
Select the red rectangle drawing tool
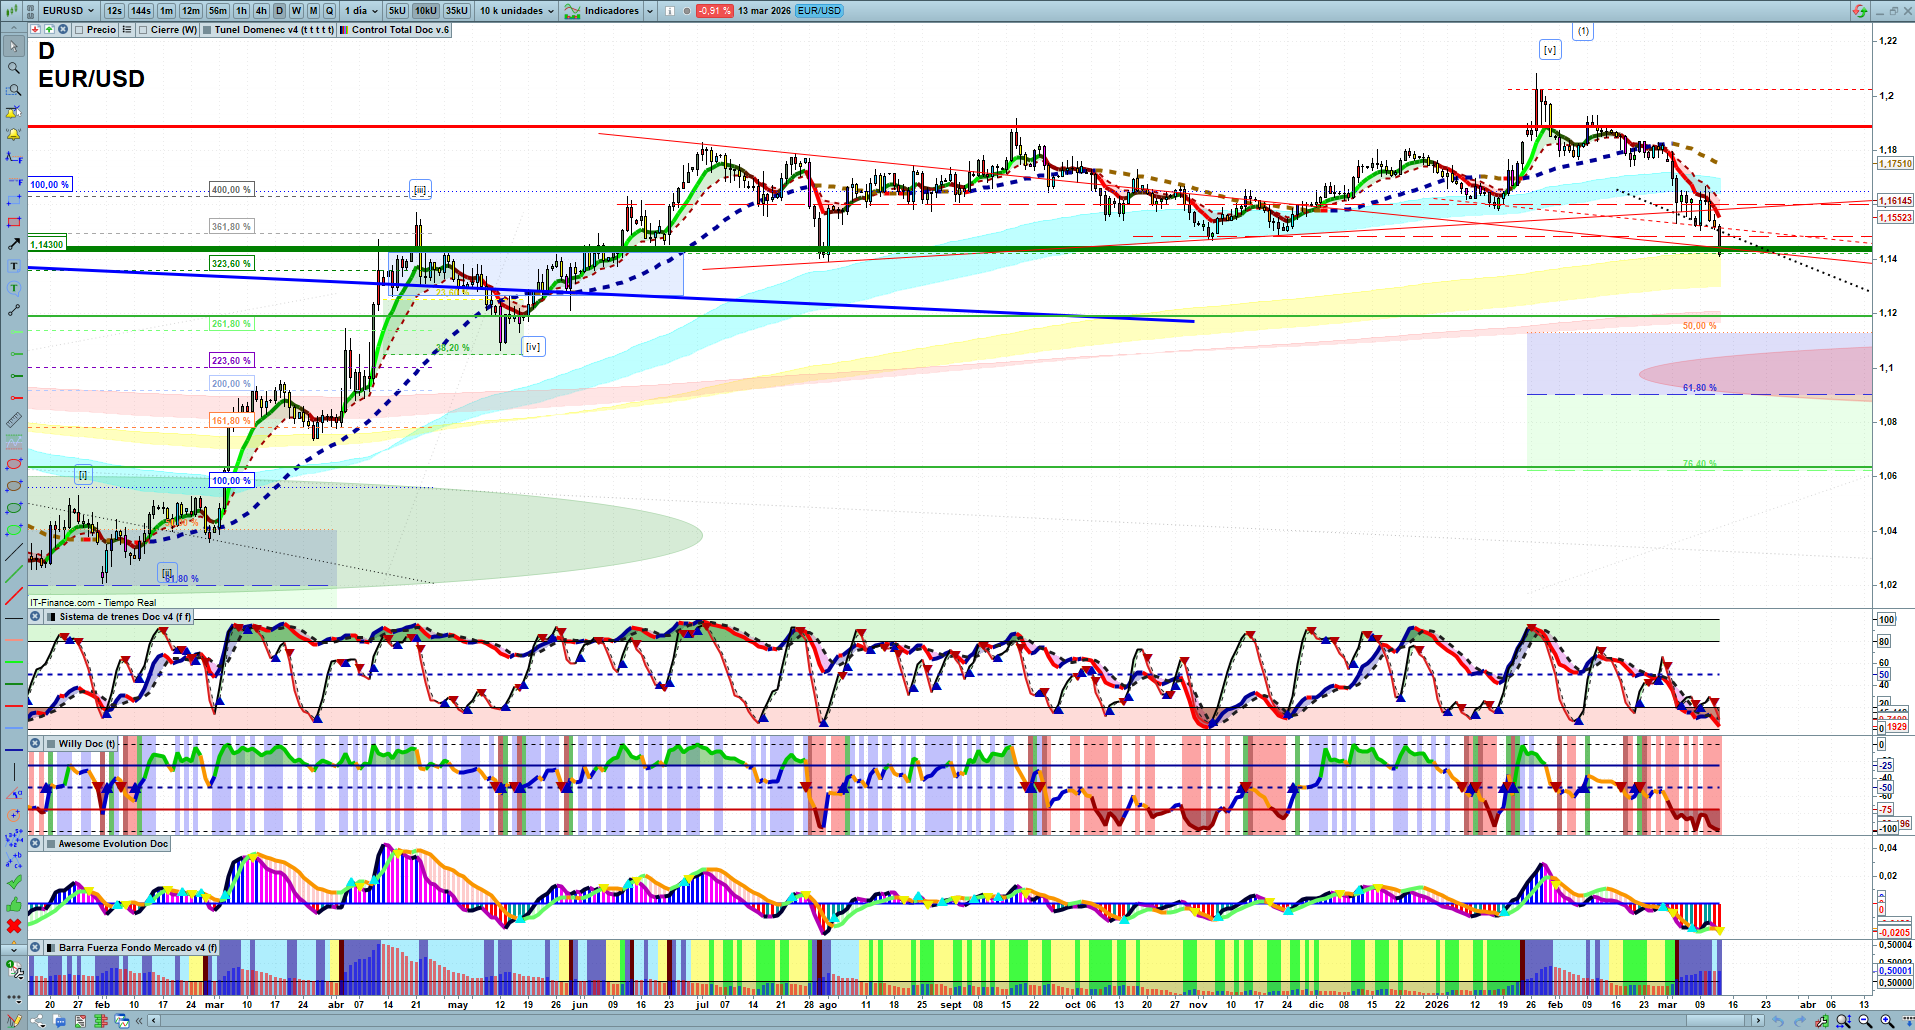coord(14,222)
